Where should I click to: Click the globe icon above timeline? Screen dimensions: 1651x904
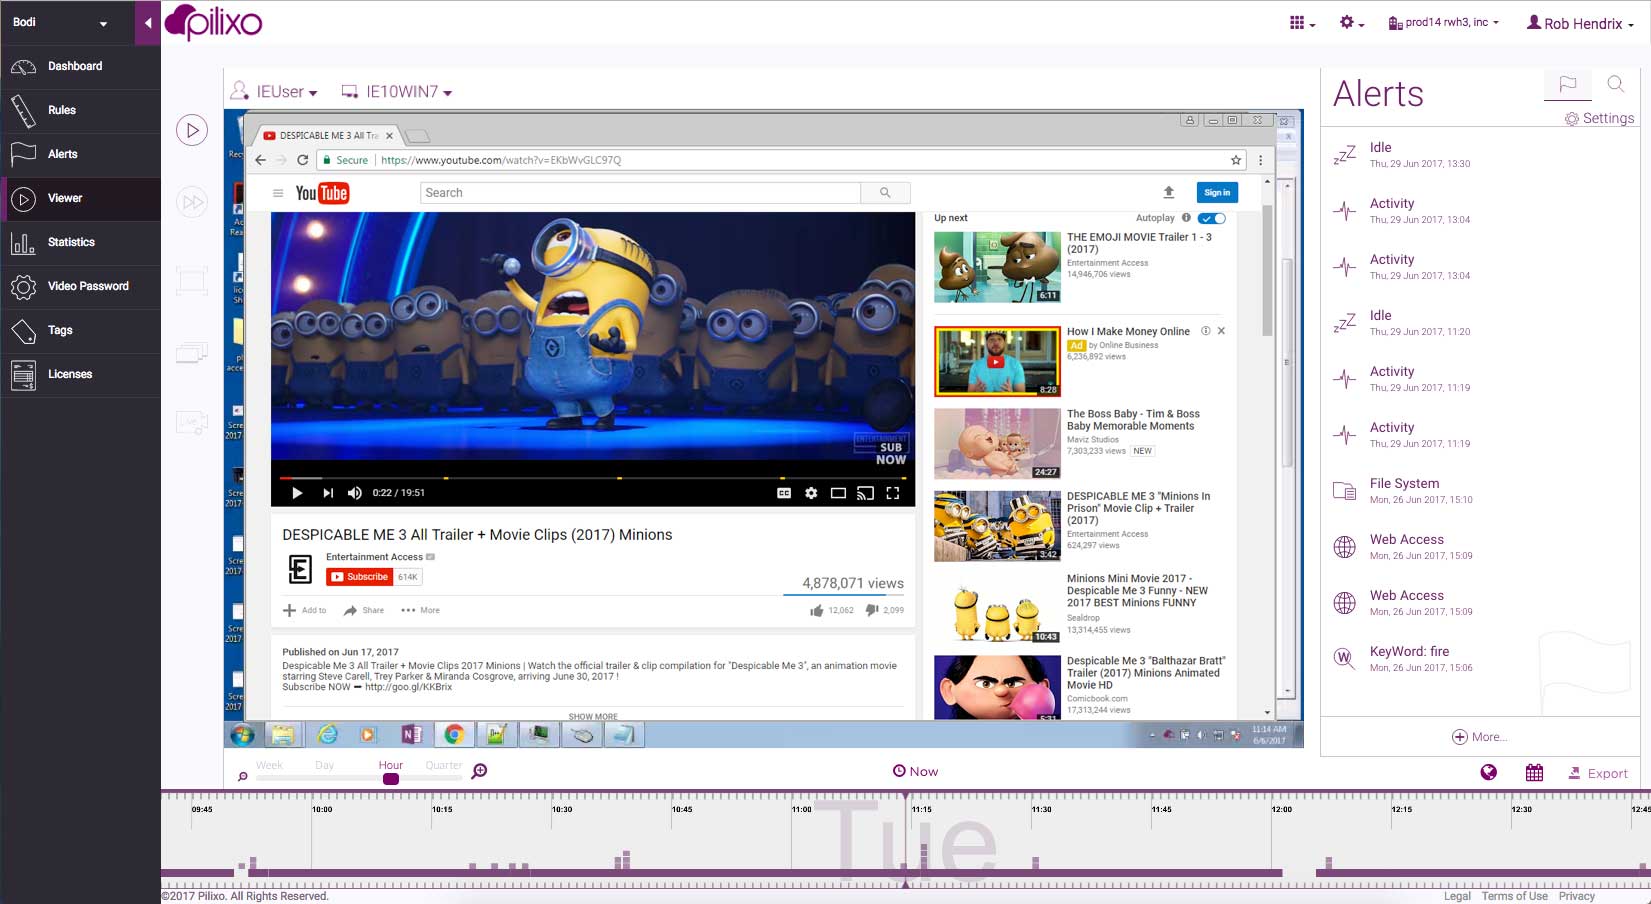(1489, 772)
